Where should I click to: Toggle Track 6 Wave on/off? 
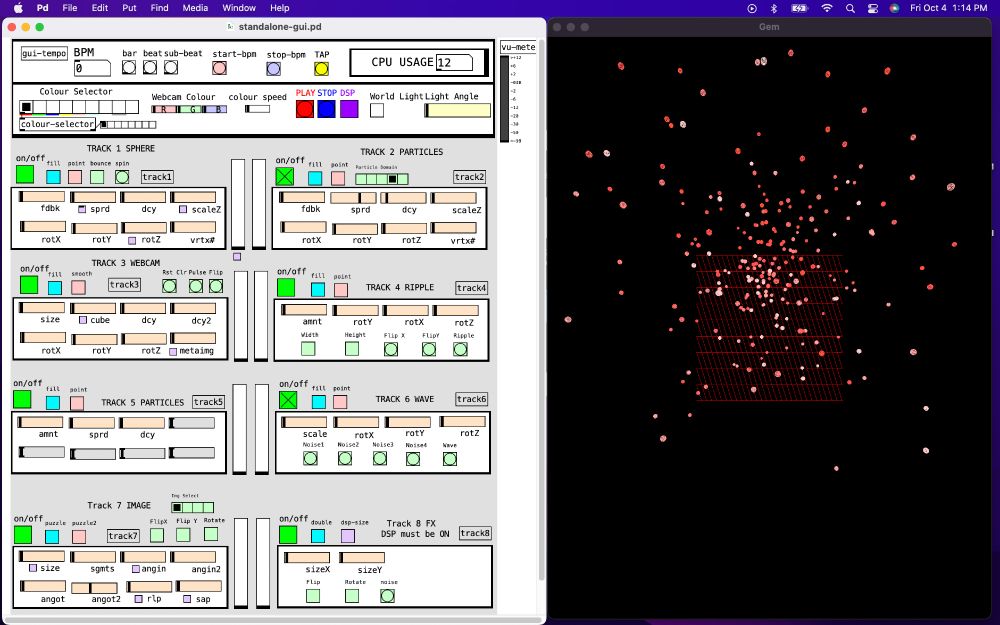click(288, 400)
